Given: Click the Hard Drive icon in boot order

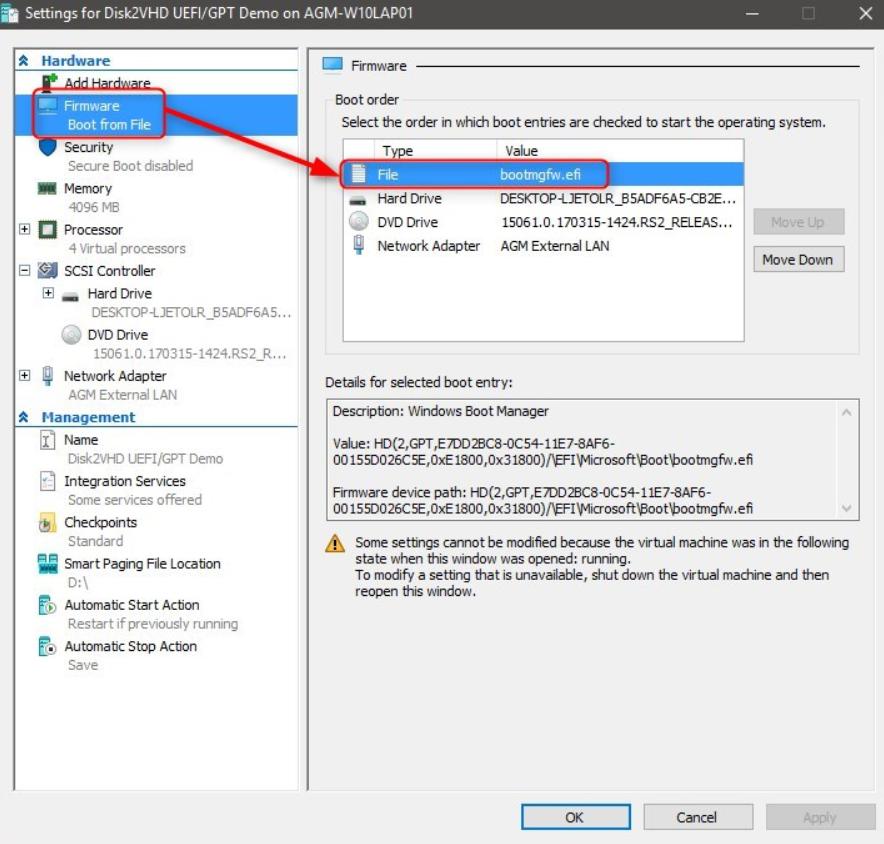Looking at the screenshot, I should (358, 200).
